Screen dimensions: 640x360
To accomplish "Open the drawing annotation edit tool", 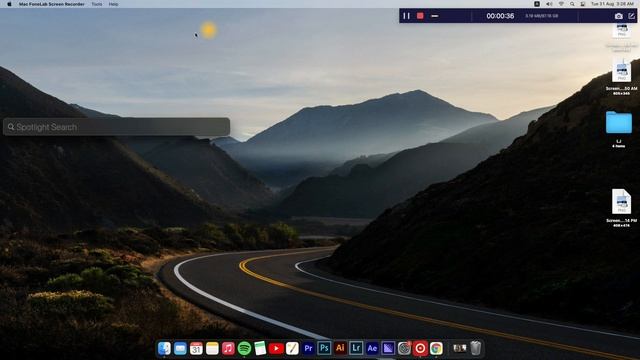I will 631,16.
